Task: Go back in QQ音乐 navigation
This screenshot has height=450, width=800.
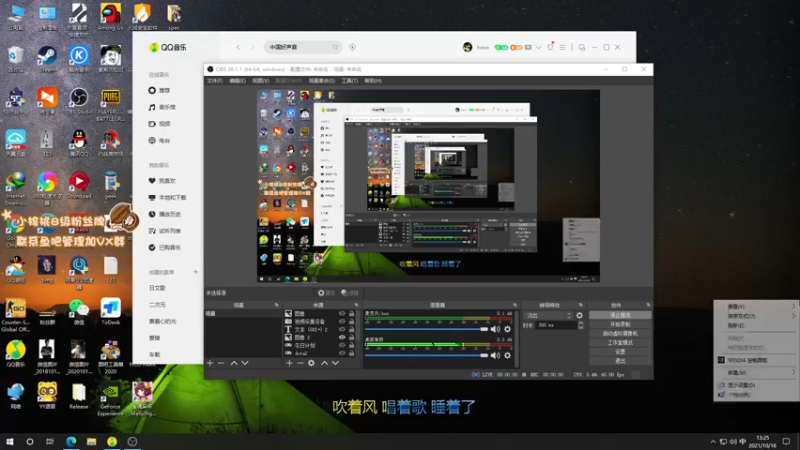Action: [x=238, y=47]
